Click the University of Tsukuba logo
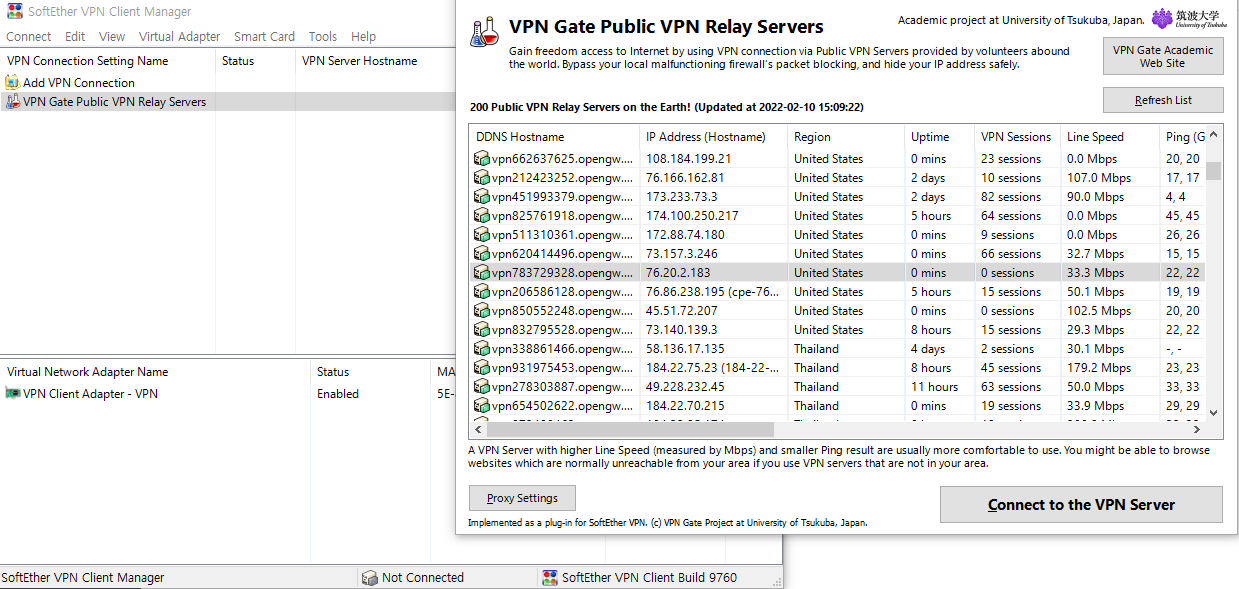1239x589 pixels. (x=1188, y=20)
